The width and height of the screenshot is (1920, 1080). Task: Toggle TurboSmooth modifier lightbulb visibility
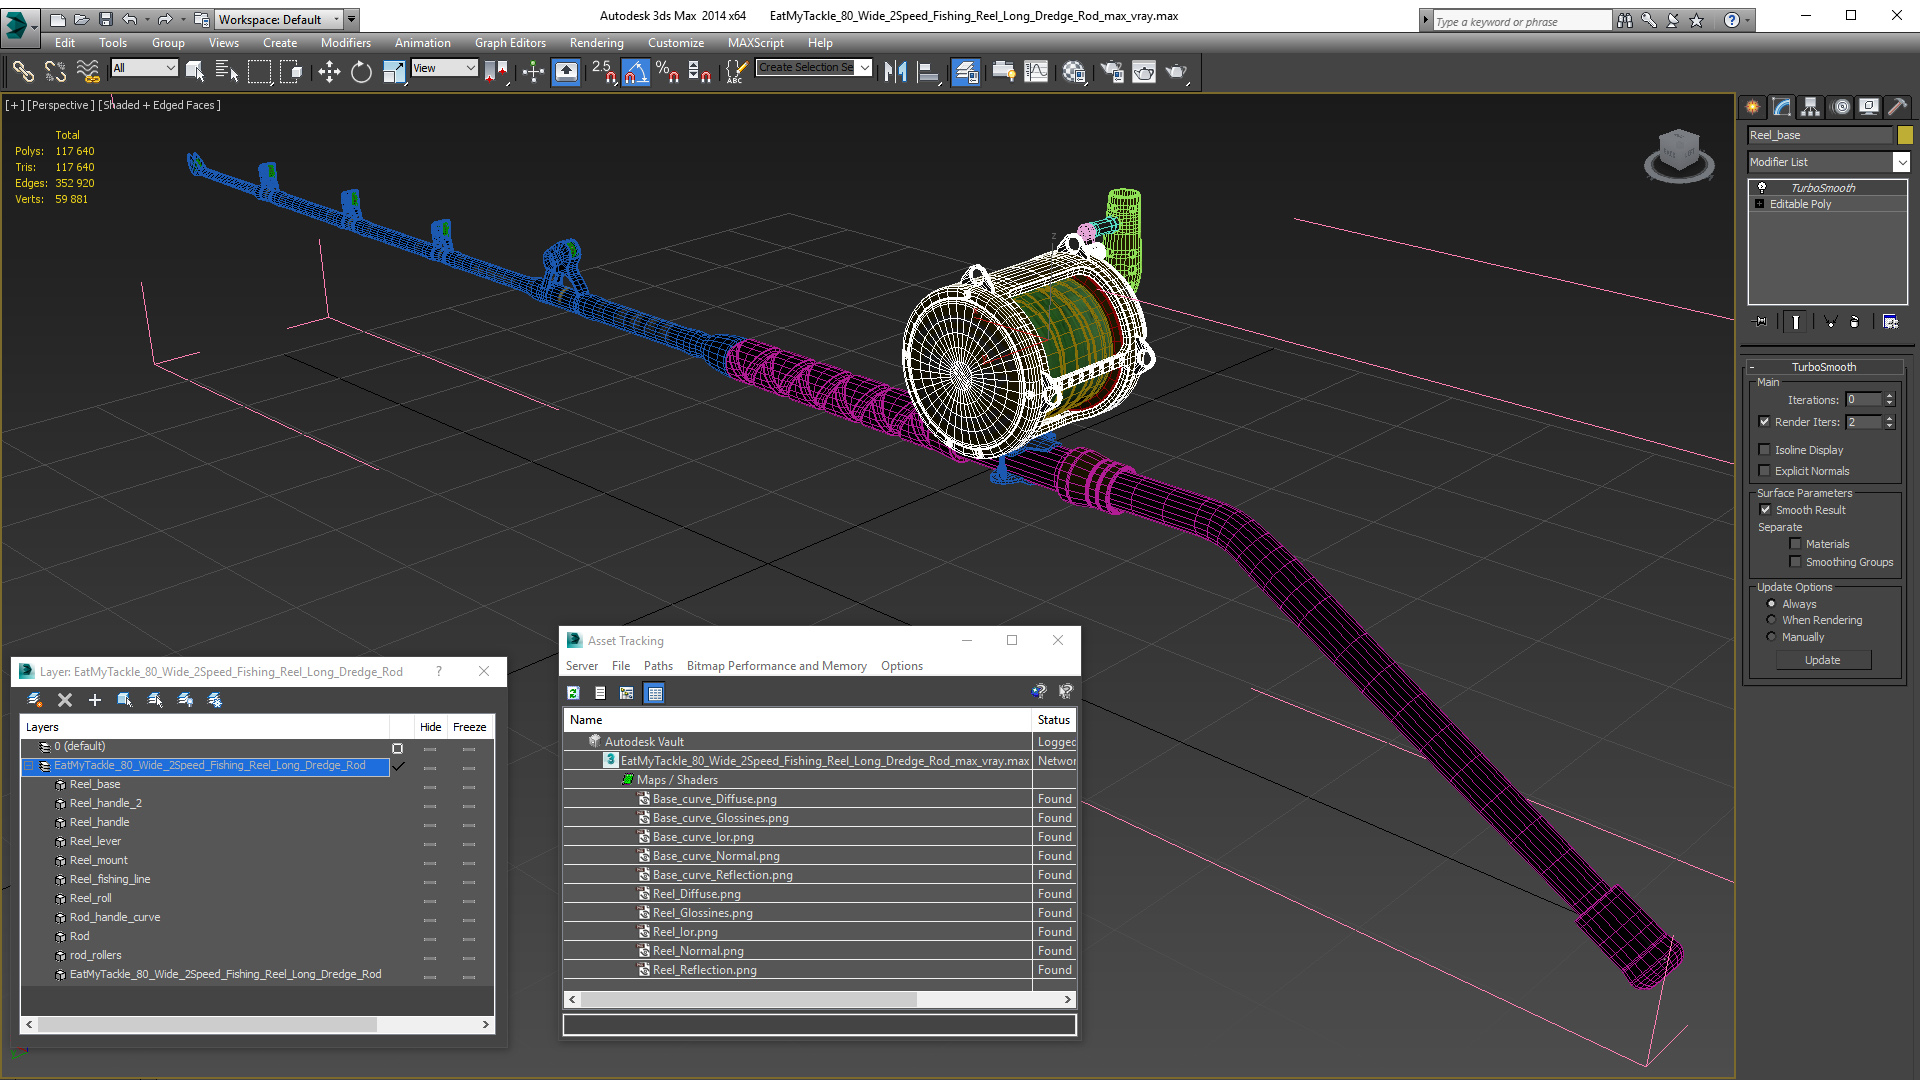point(1762,188)
